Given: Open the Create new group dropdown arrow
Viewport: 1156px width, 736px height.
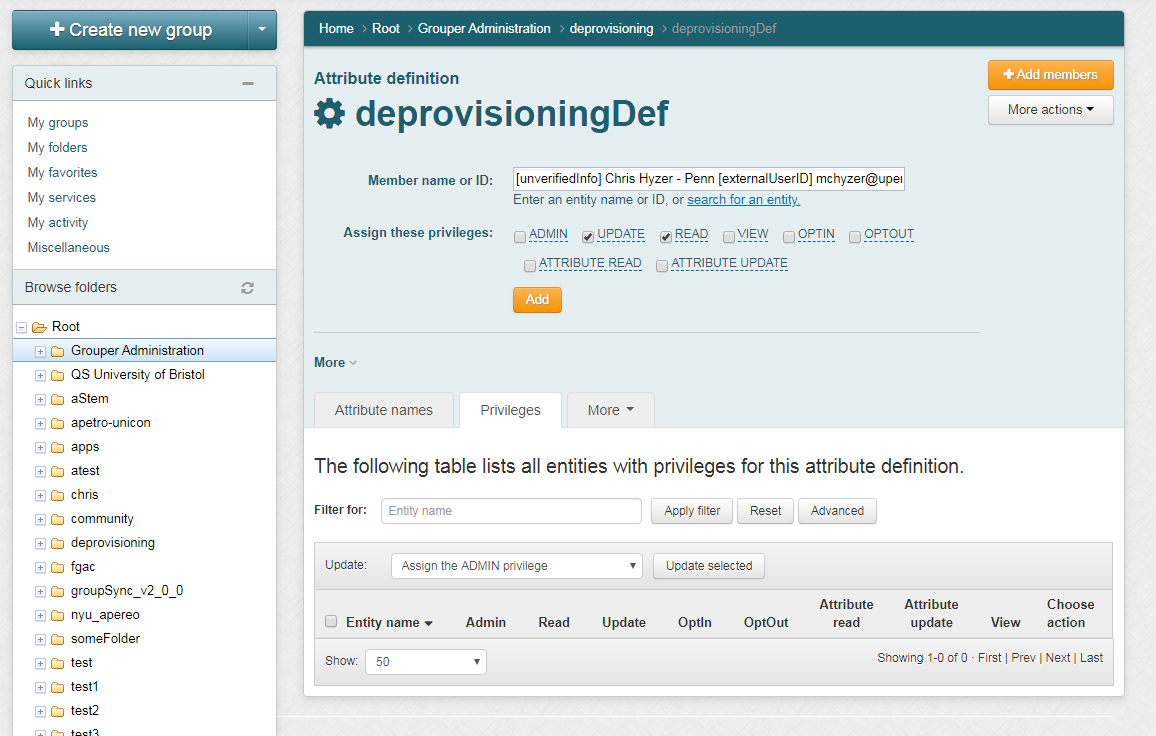Looking at the screenshot, I should coord(262,30).
